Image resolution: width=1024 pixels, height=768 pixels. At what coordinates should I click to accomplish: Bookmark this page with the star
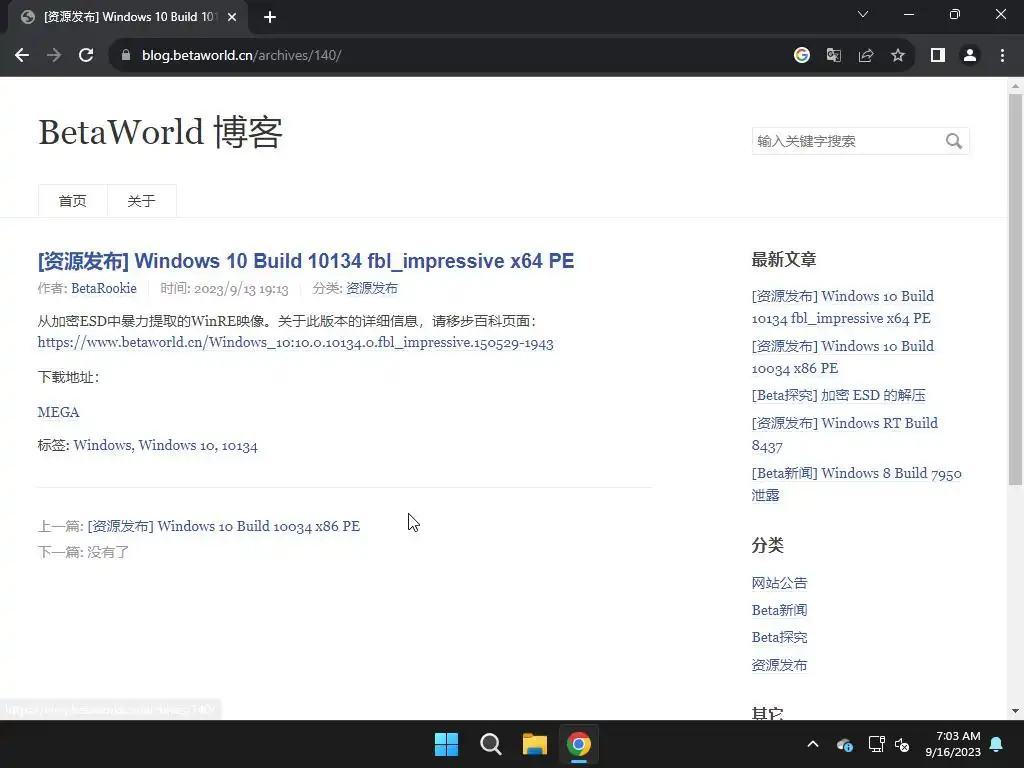[898, 56]
